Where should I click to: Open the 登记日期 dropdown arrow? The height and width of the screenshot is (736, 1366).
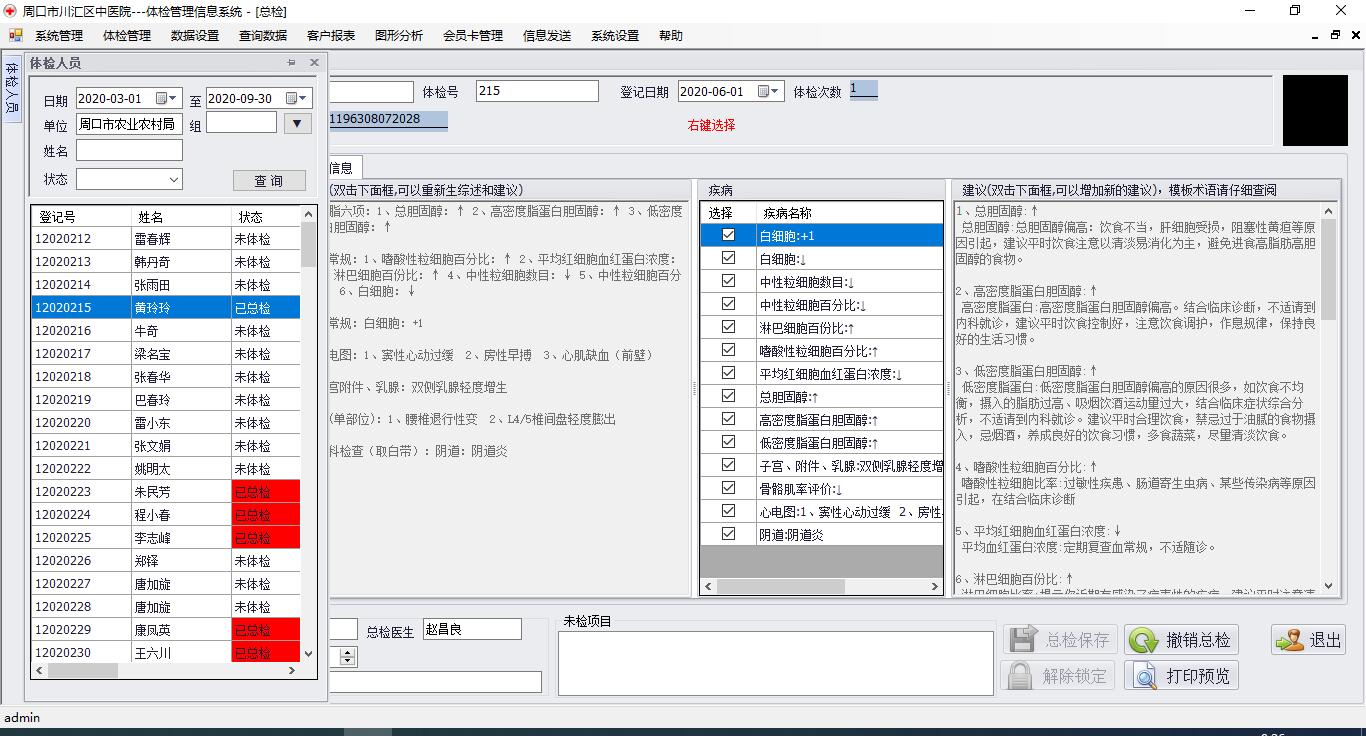[x=776, y=91]
